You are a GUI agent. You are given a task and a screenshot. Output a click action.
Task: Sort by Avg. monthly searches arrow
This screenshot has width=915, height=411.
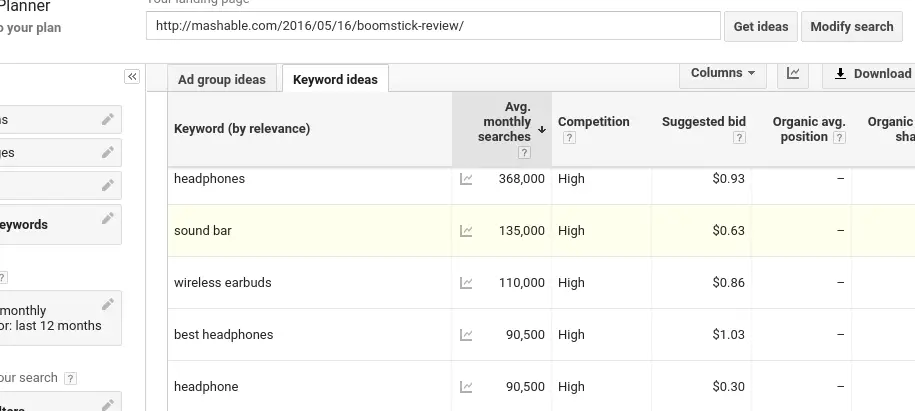[x=542, y=130]
